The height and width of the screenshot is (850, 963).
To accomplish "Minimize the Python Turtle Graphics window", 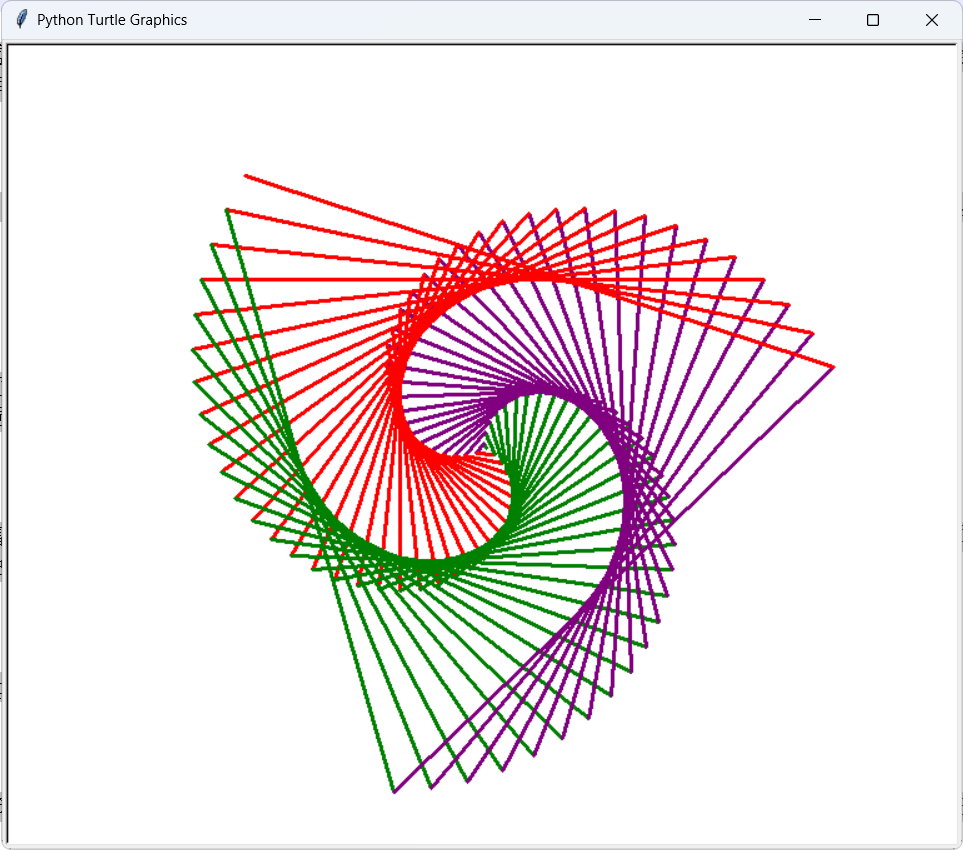I will (815, 20).
